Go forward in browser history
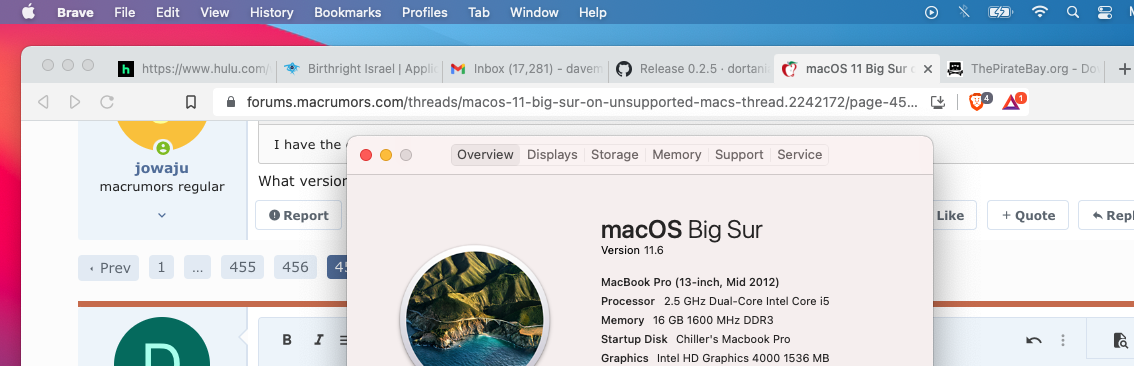1134x366 pixels. [74, 102]
